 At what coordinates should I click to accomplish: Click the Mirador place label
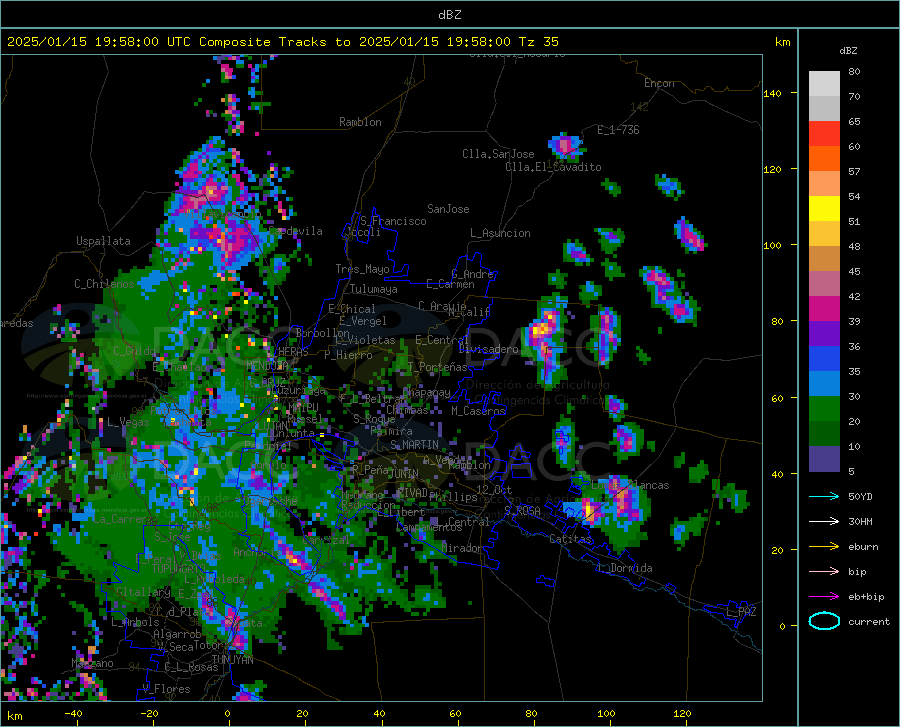point(462,548)
